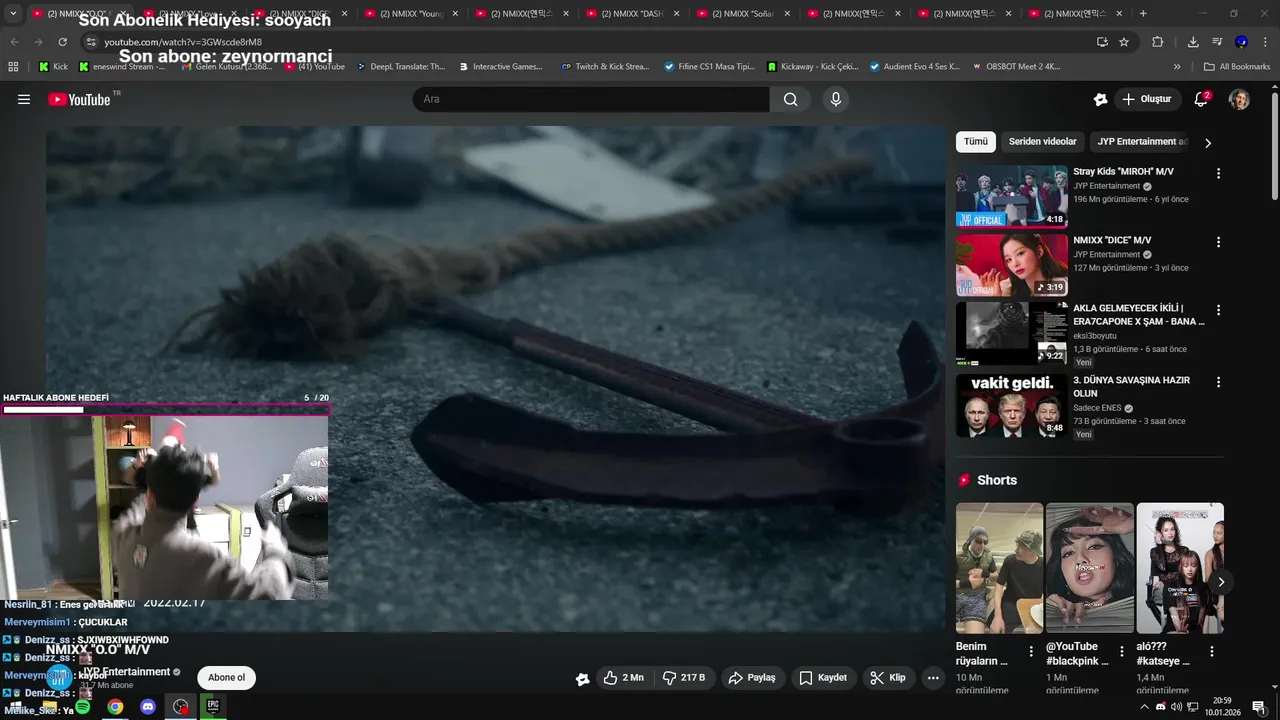Image resolution: width=1280 pixels, height=720 pixels.
Task: Start voice search with microphone icon
Action: [836, 99]
